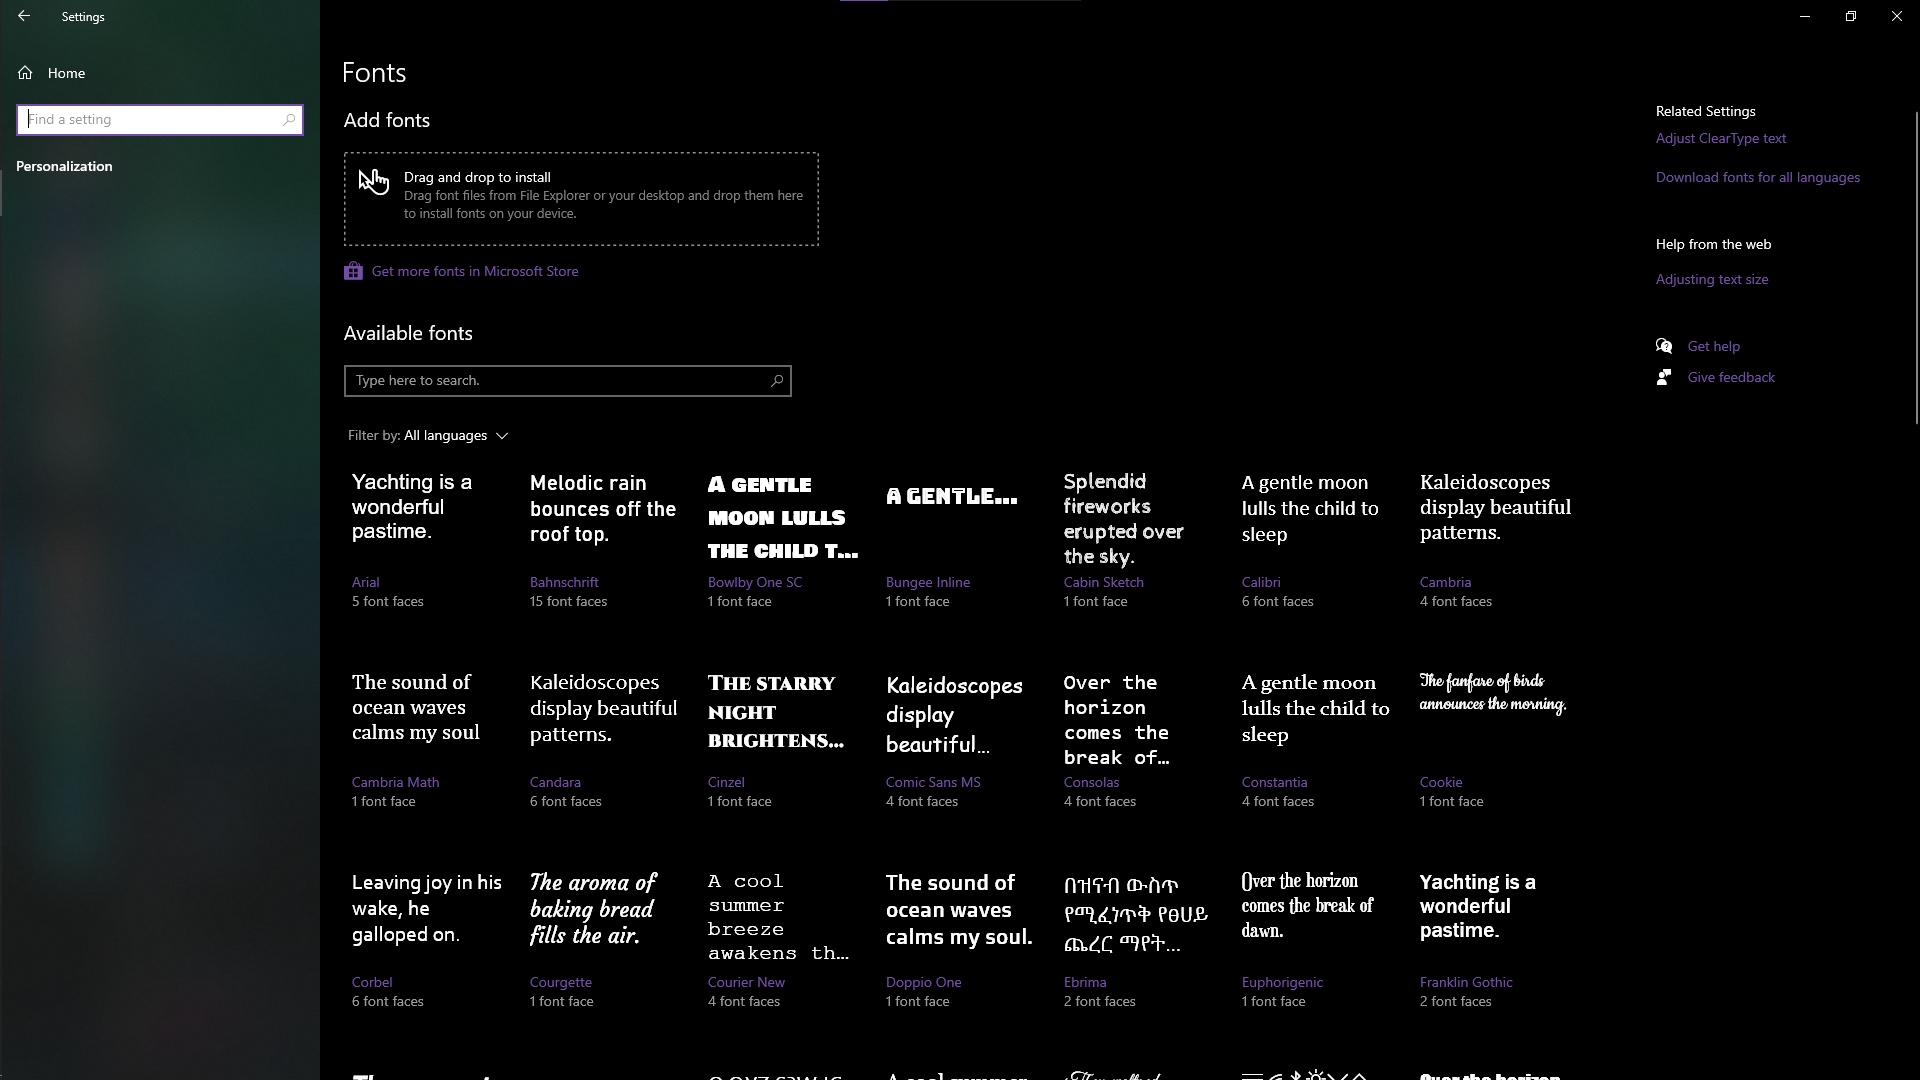Viewport: 1920px width, 1080px height.
Task: Open Download fonts for all languages
Action: coord(1757,178)
